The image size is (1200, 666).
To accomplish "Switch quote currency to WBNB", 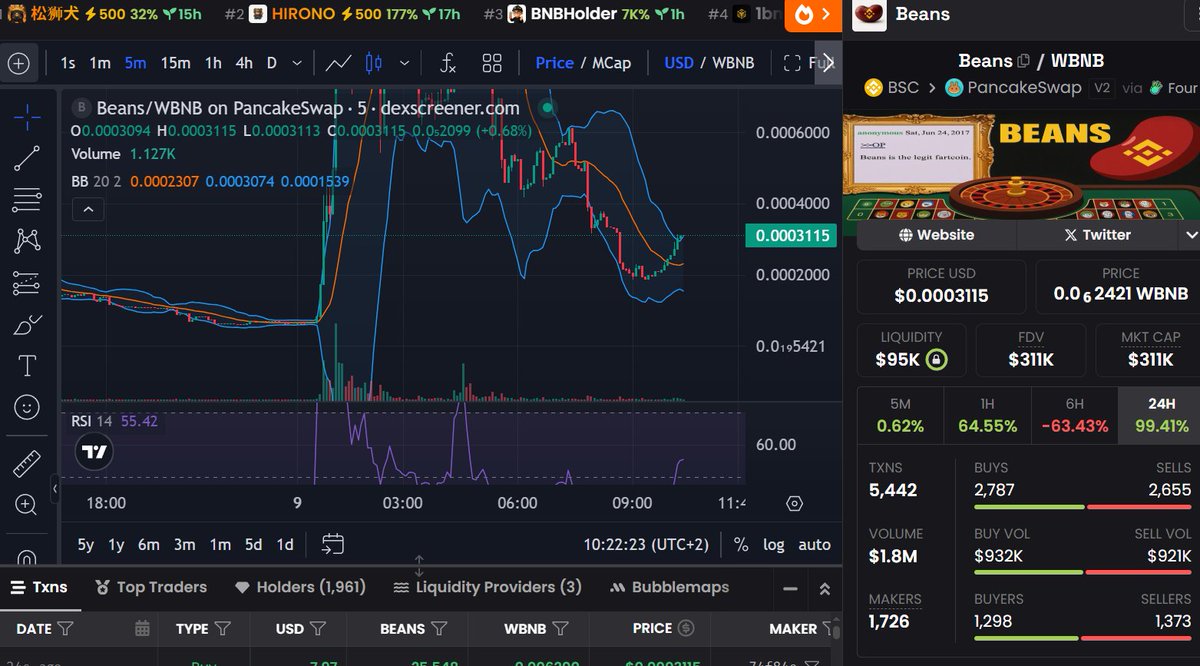I will click(733, 63).
